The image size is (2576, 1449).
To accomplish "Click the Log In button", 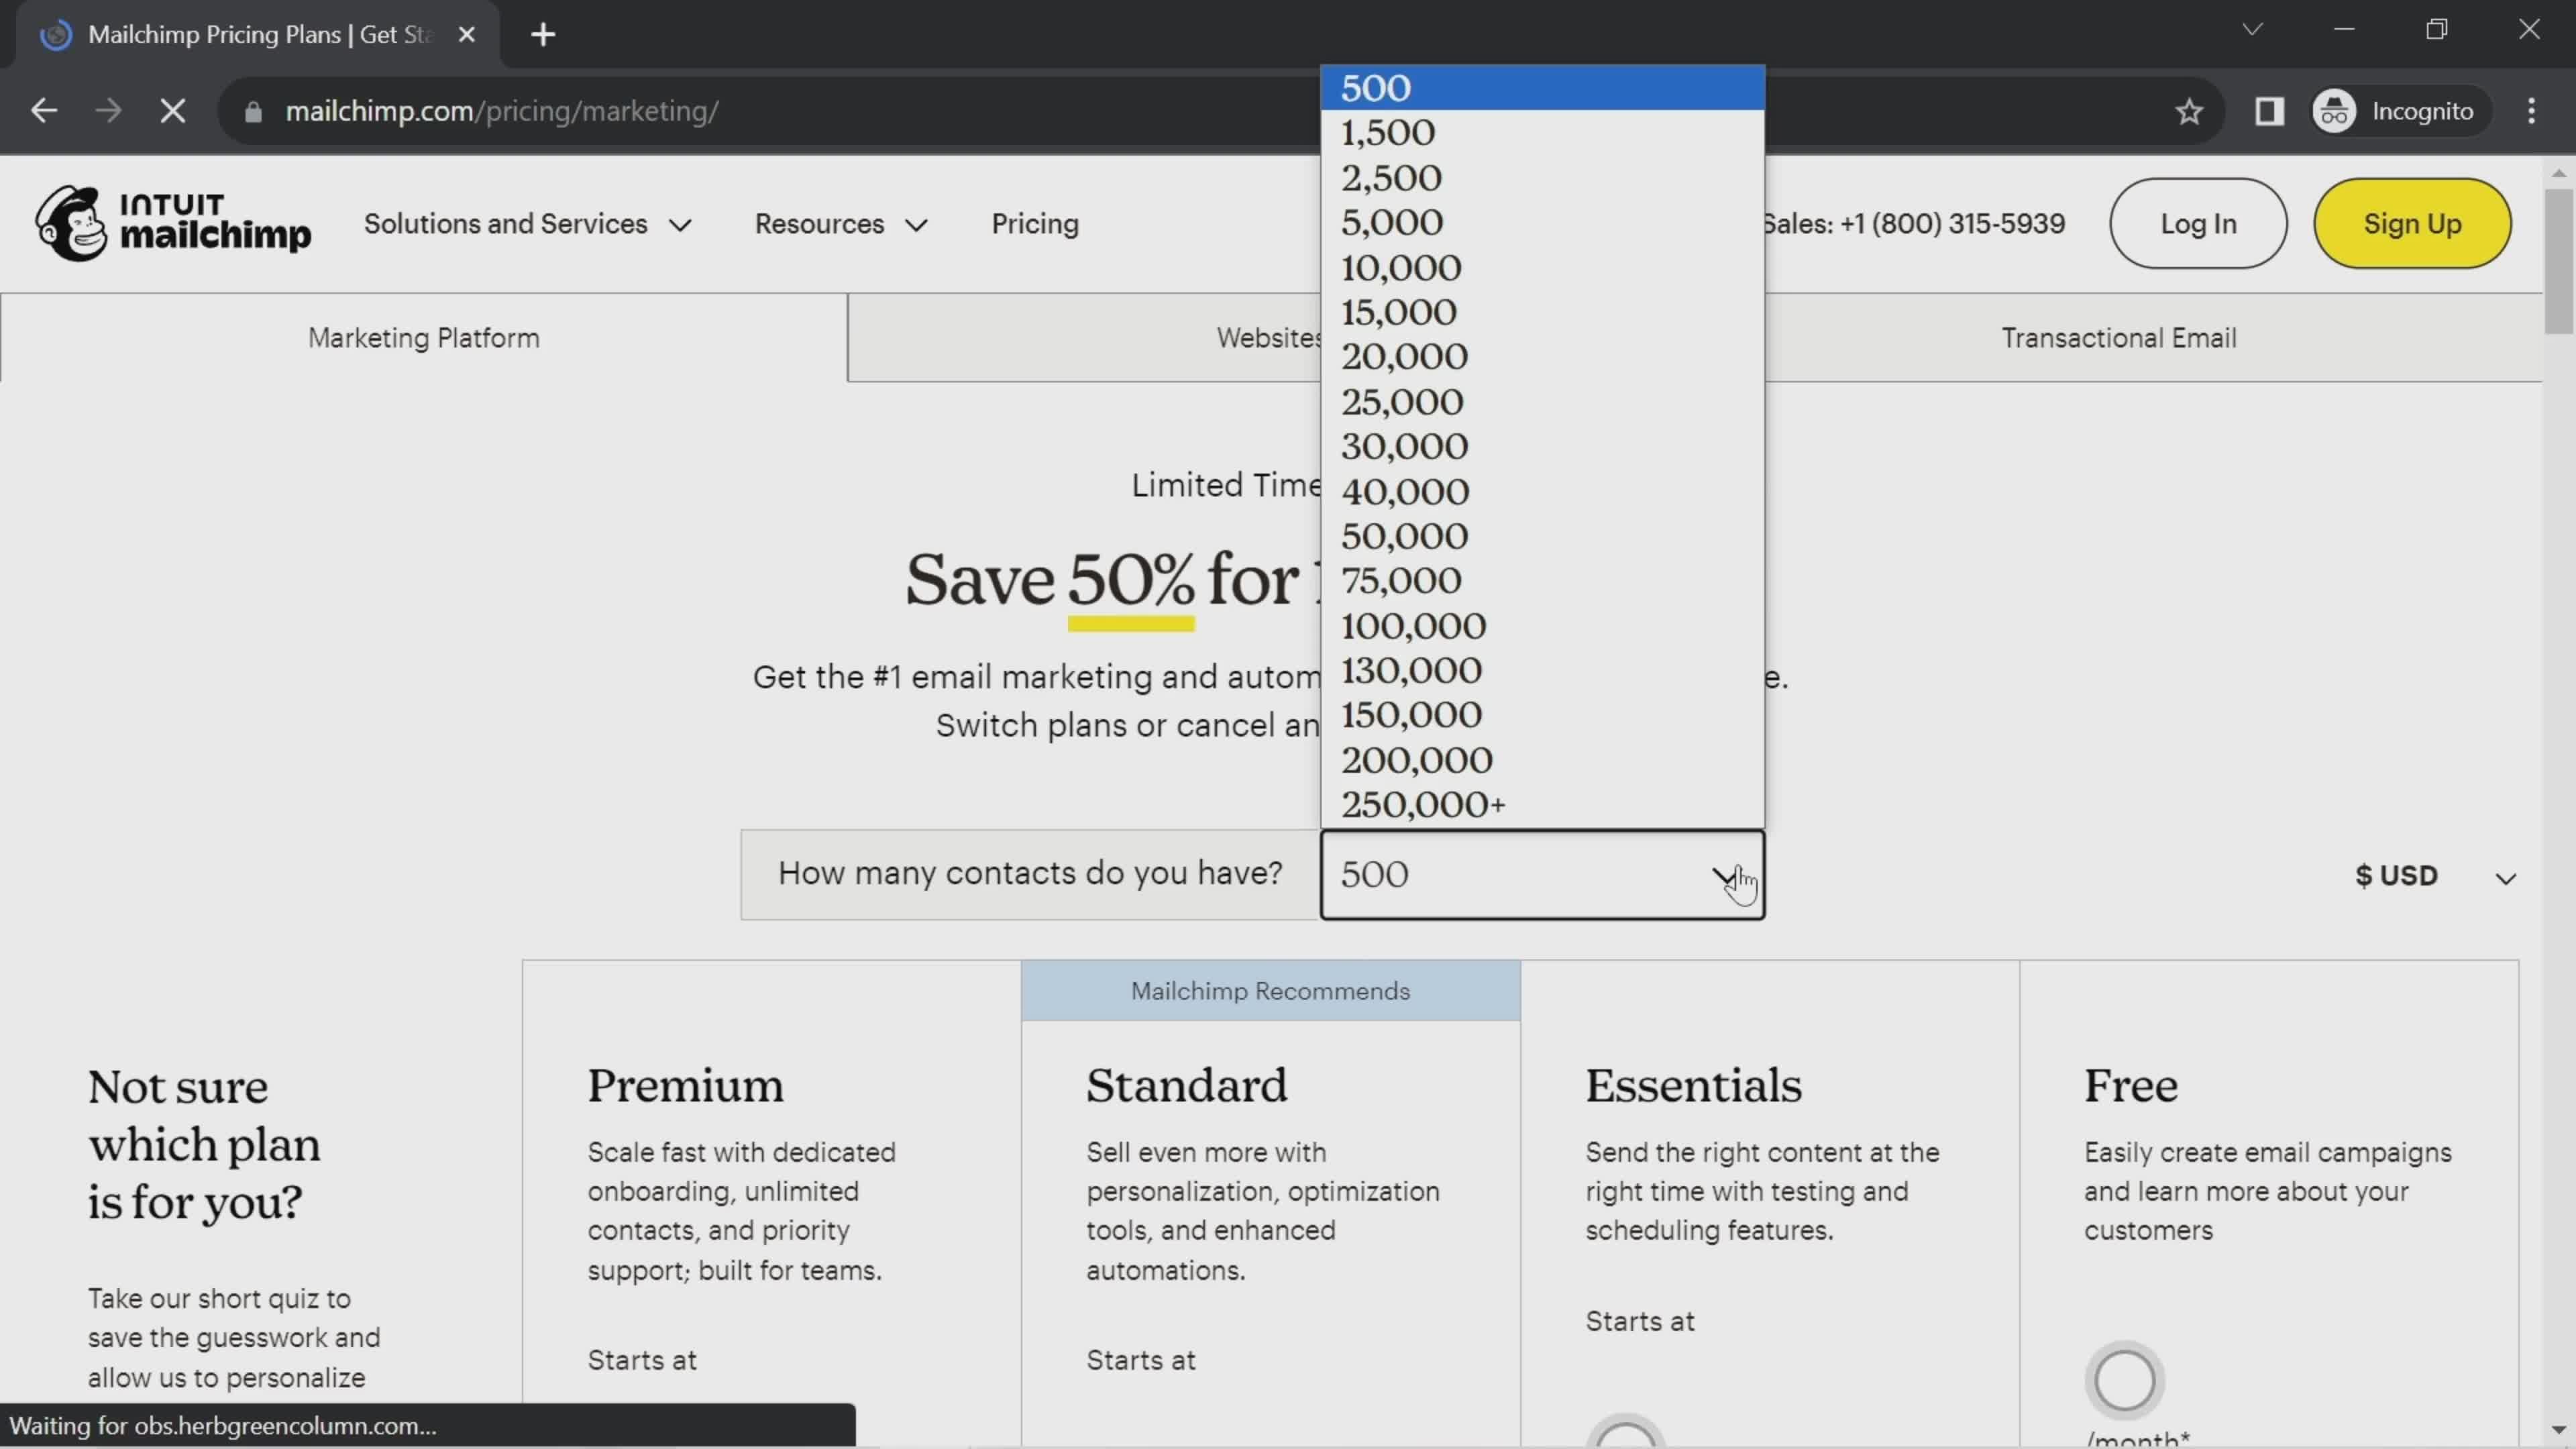I will tap(2198, 224).
